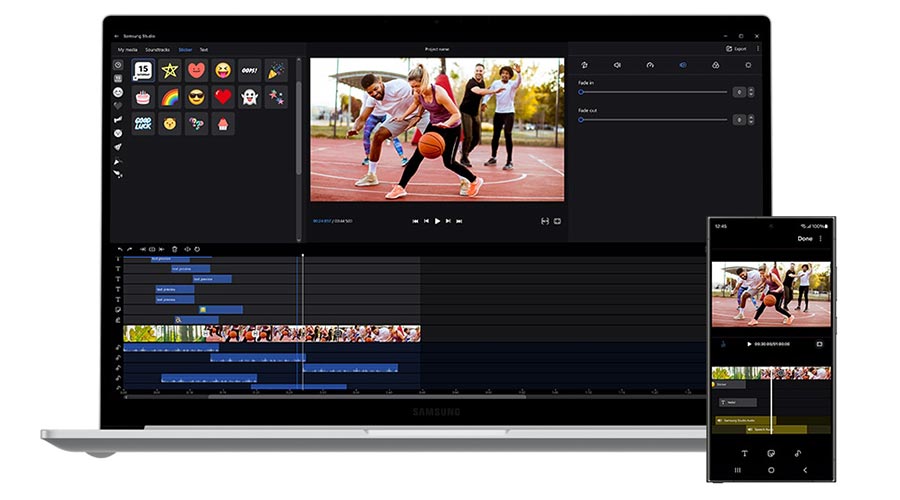Open the volume settings icon
900x500 pixels.
click(617, 65)
